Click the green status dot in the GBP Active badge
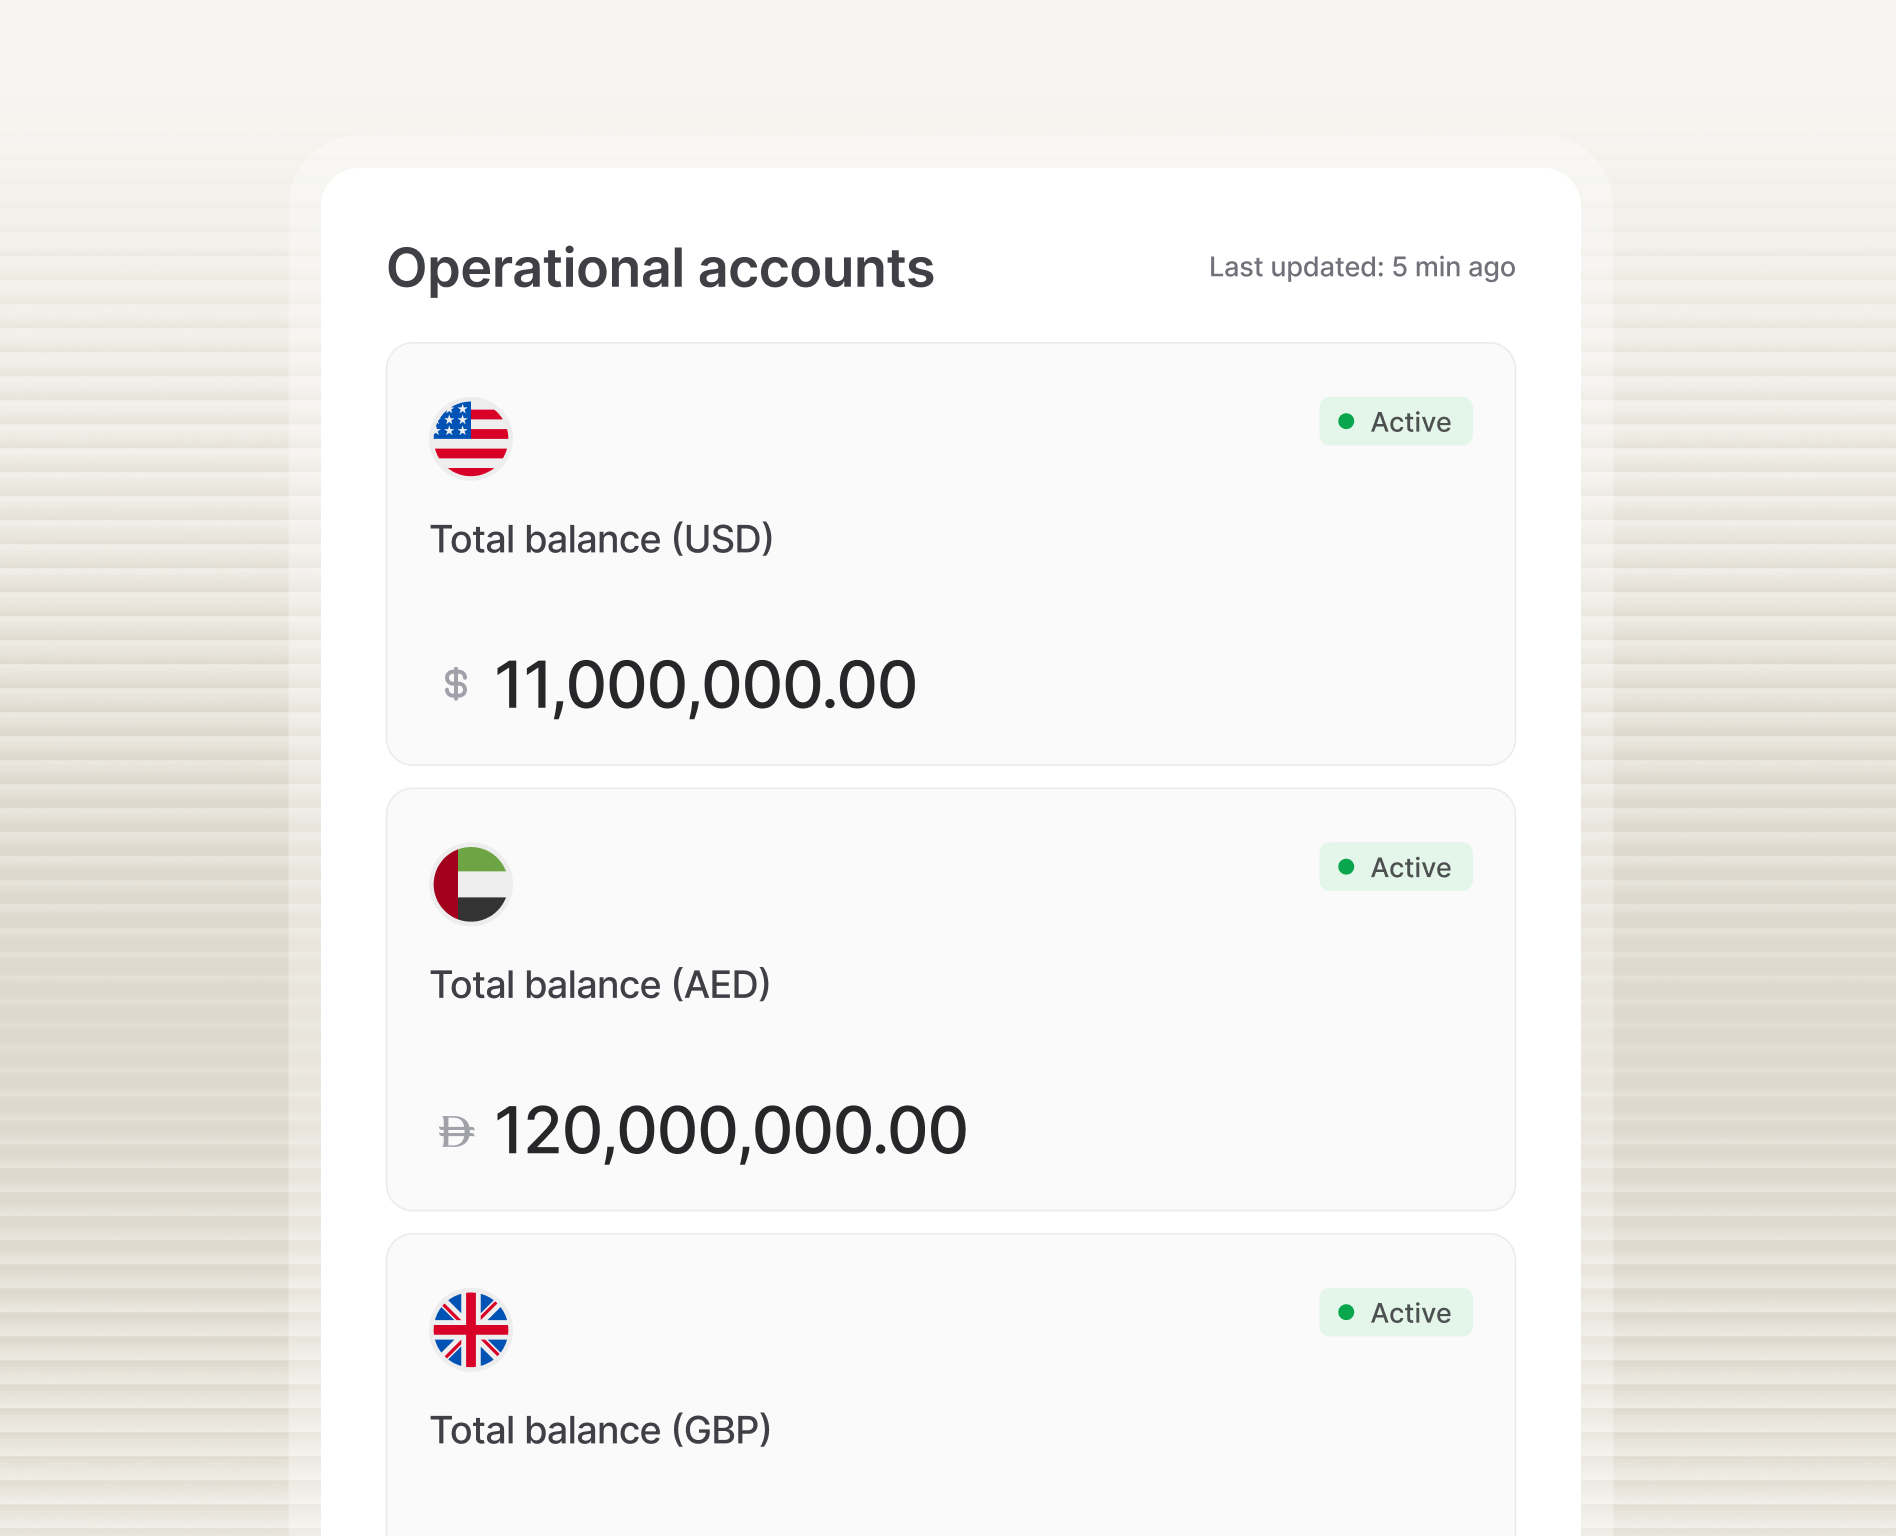 point(1348,1313)
